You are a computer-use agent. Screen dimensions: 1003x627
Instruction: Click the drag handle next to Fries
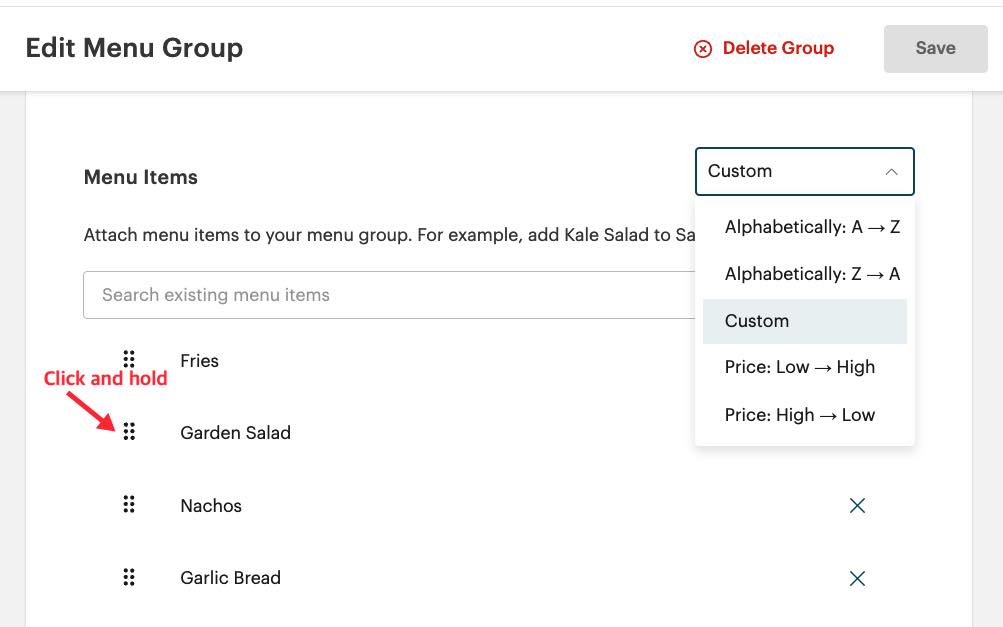[x=129, y=360]
